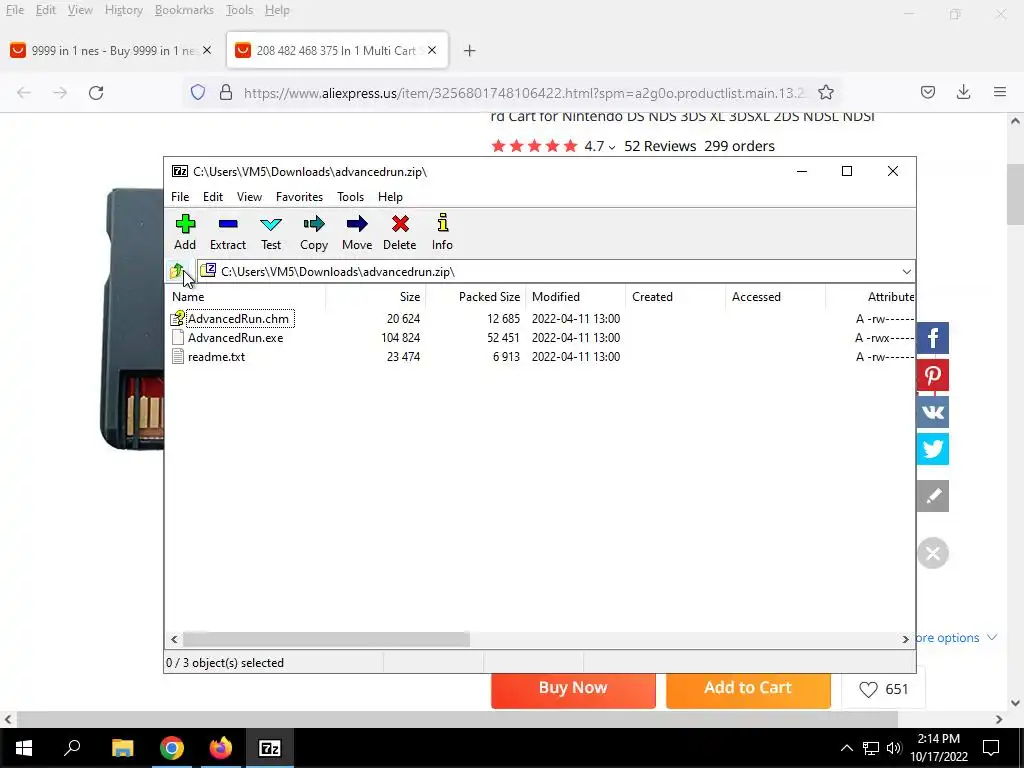Viewport: 1024px width, 768px height.
Task: Click the site security padlock icon
Action: 226,93
